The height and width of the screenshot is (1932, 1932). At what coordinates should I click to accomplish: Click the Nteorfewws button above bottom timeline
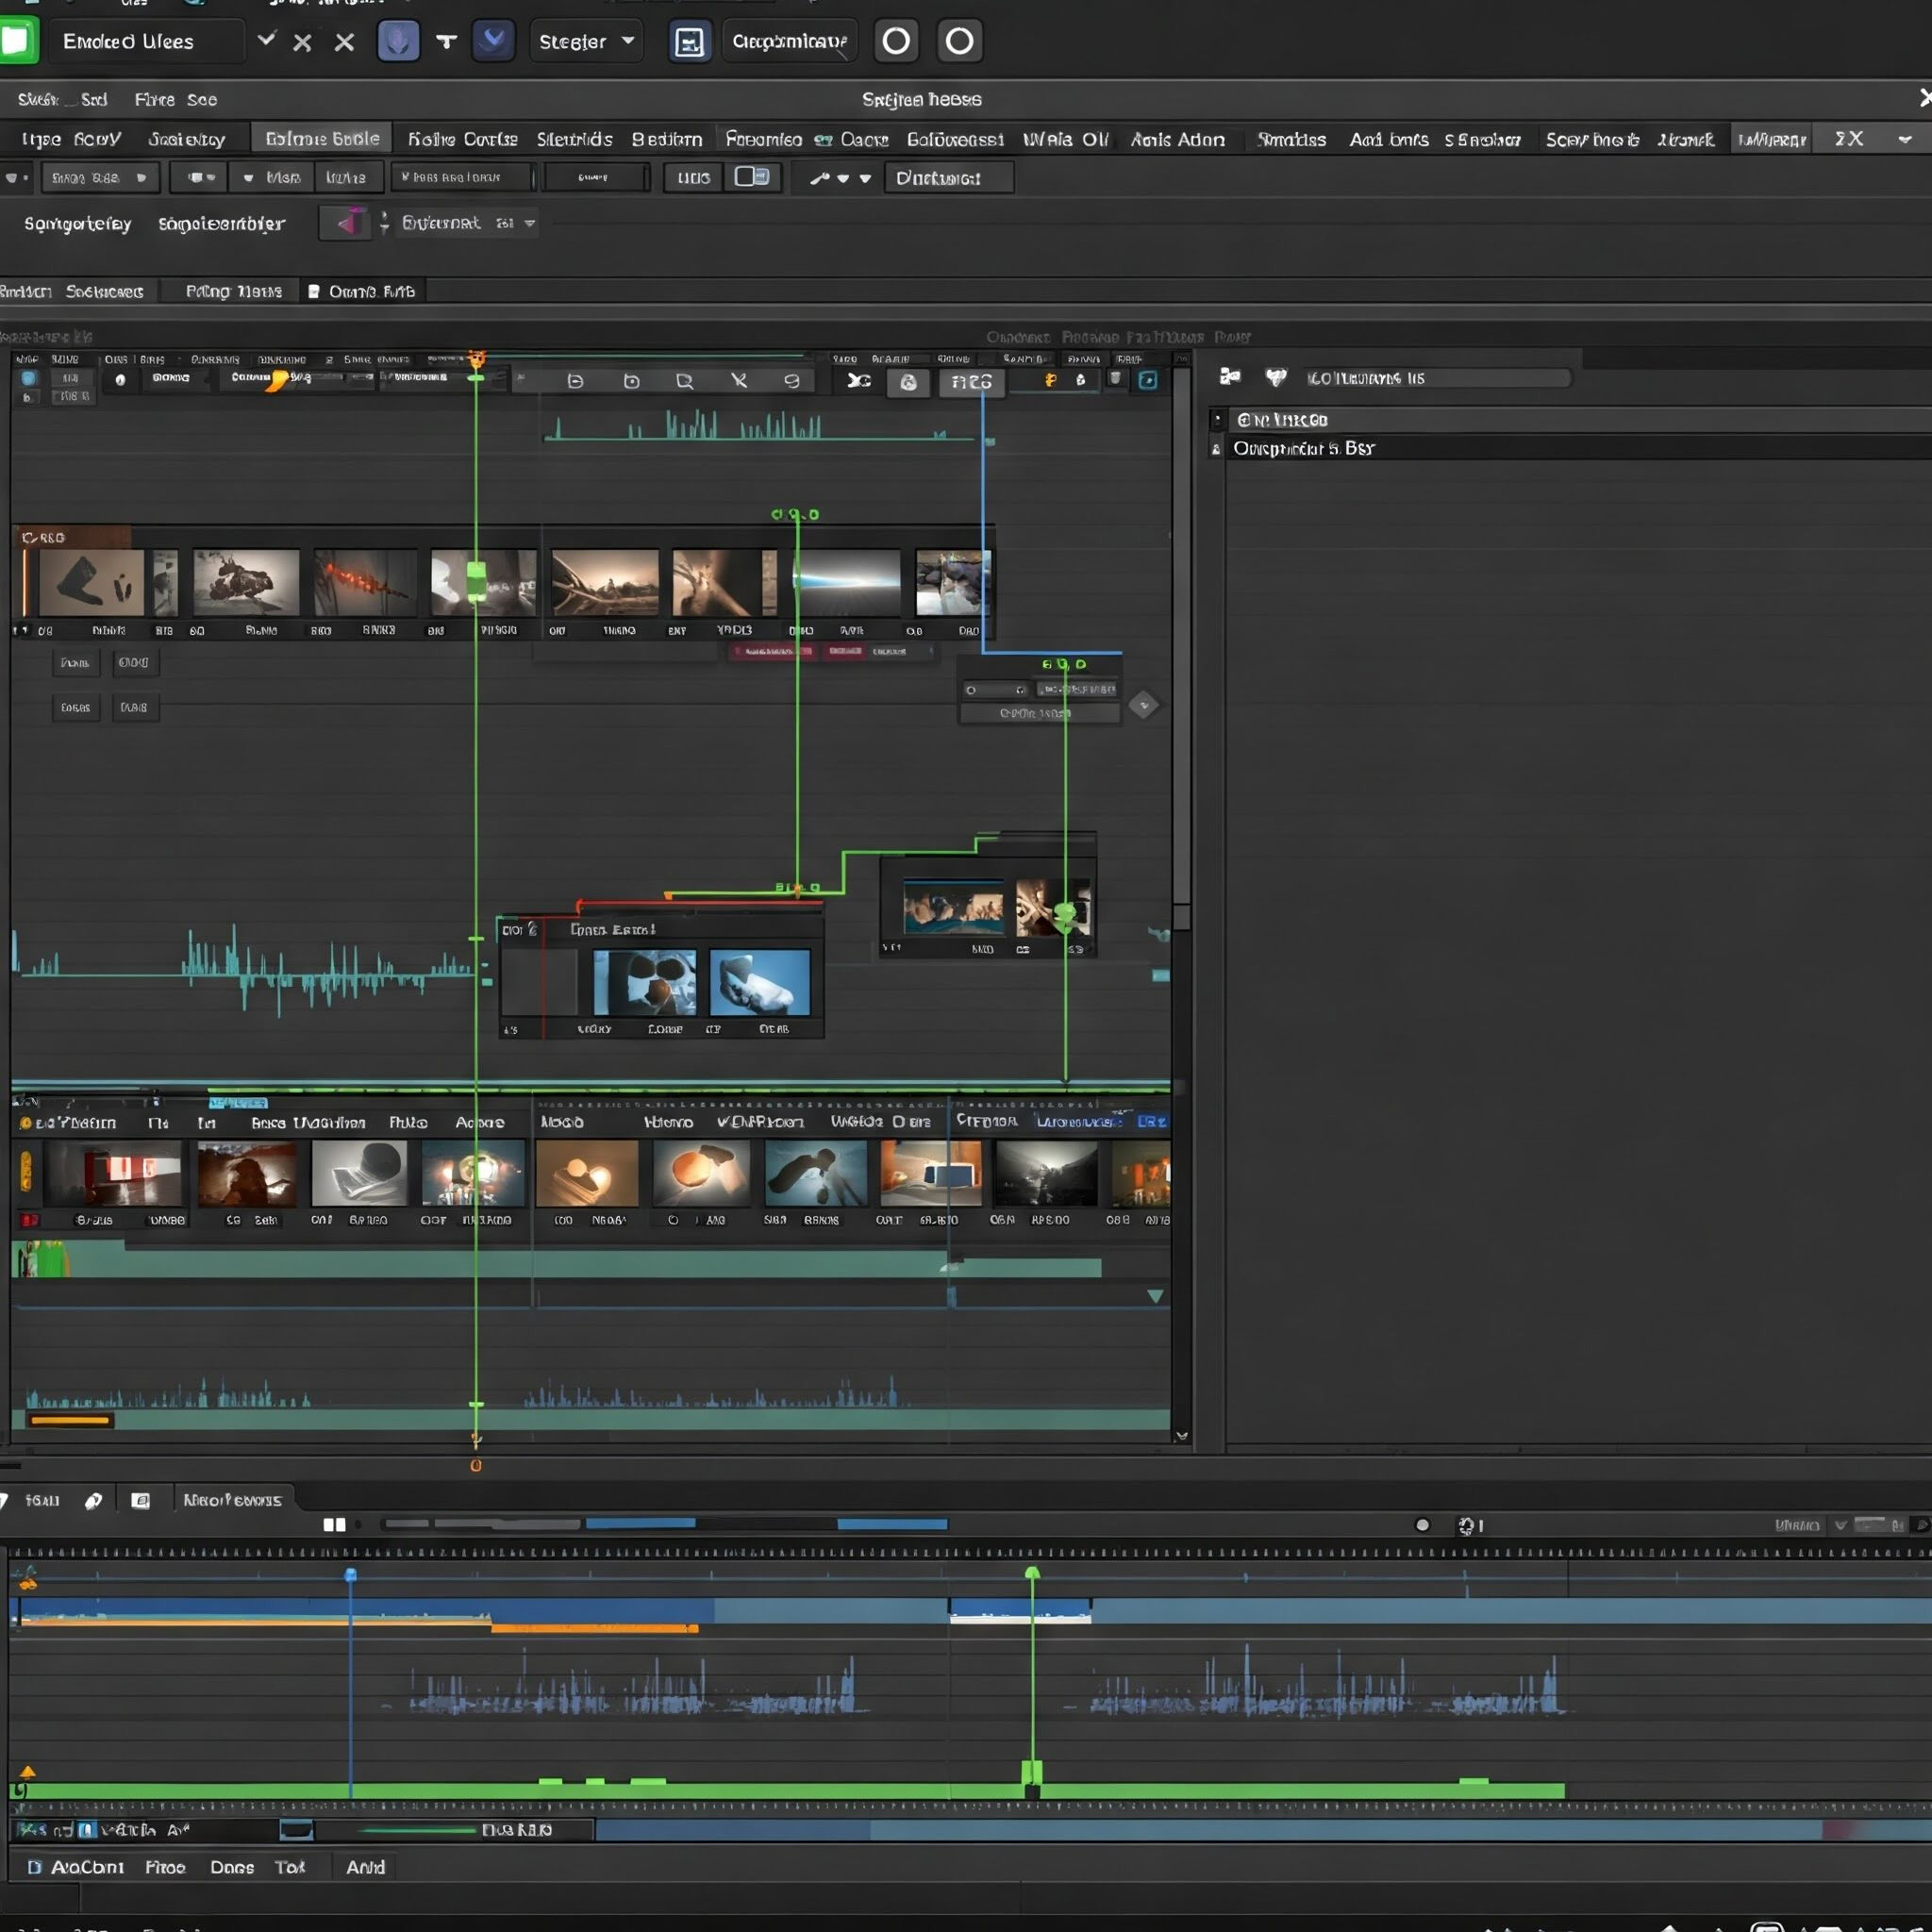[233, 1500]
